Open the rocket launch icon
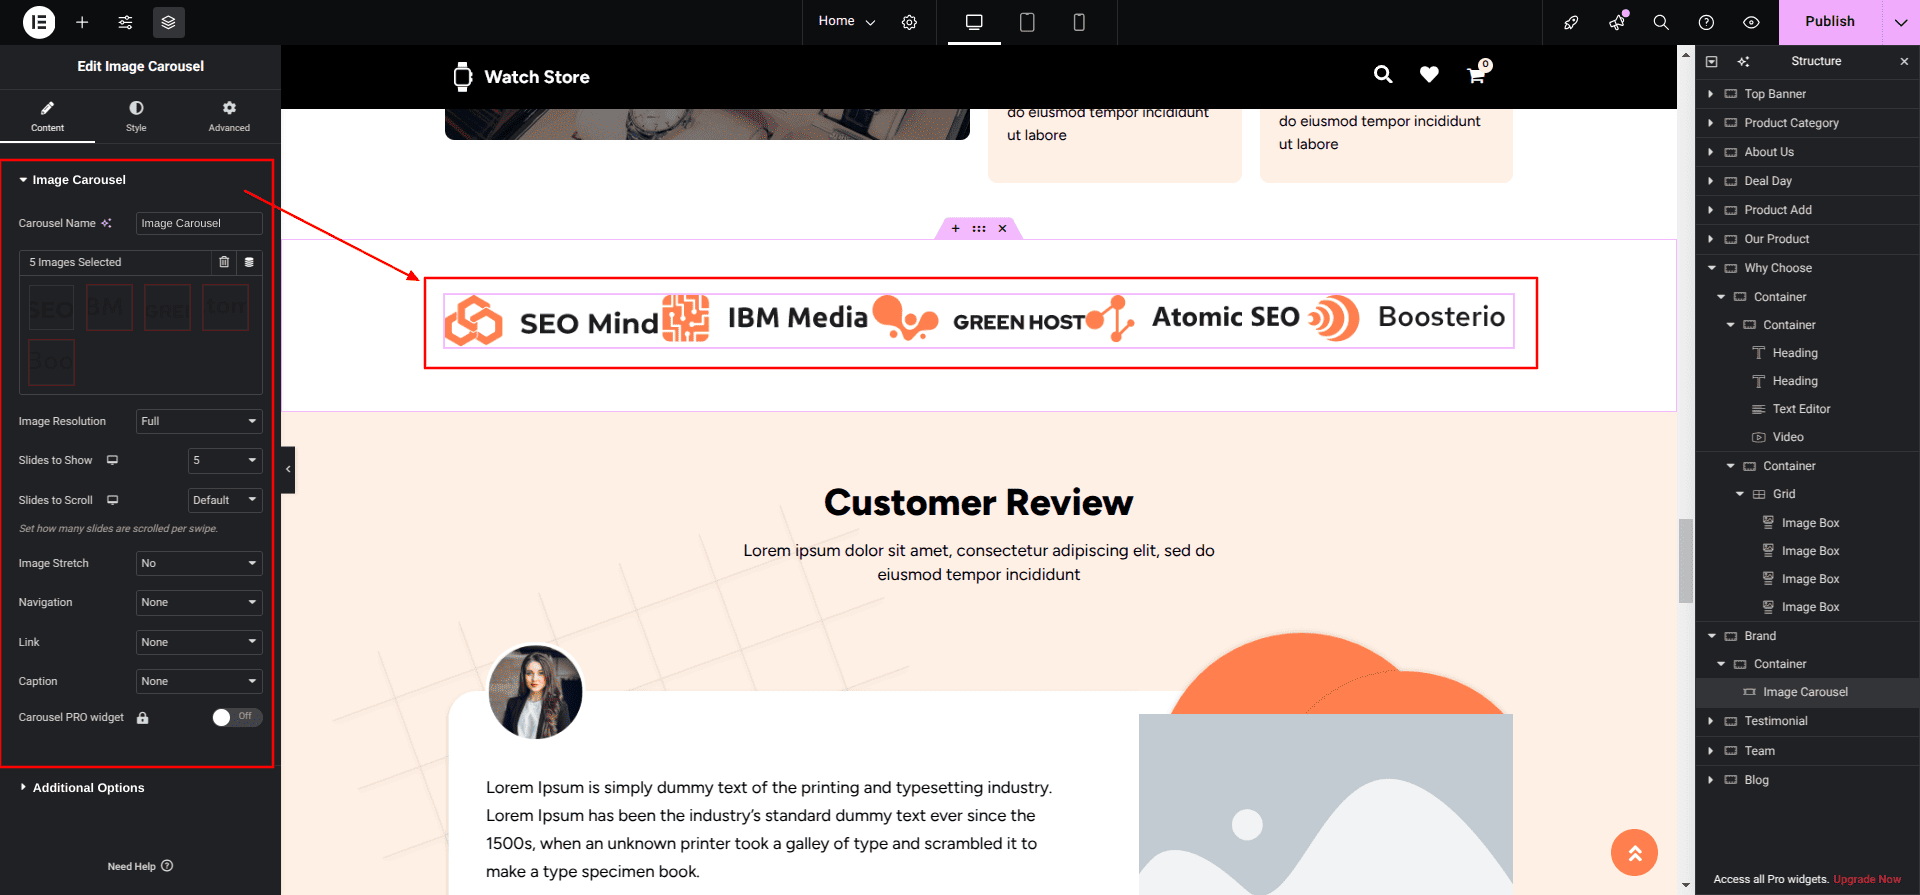 [x=1571, y=22]
